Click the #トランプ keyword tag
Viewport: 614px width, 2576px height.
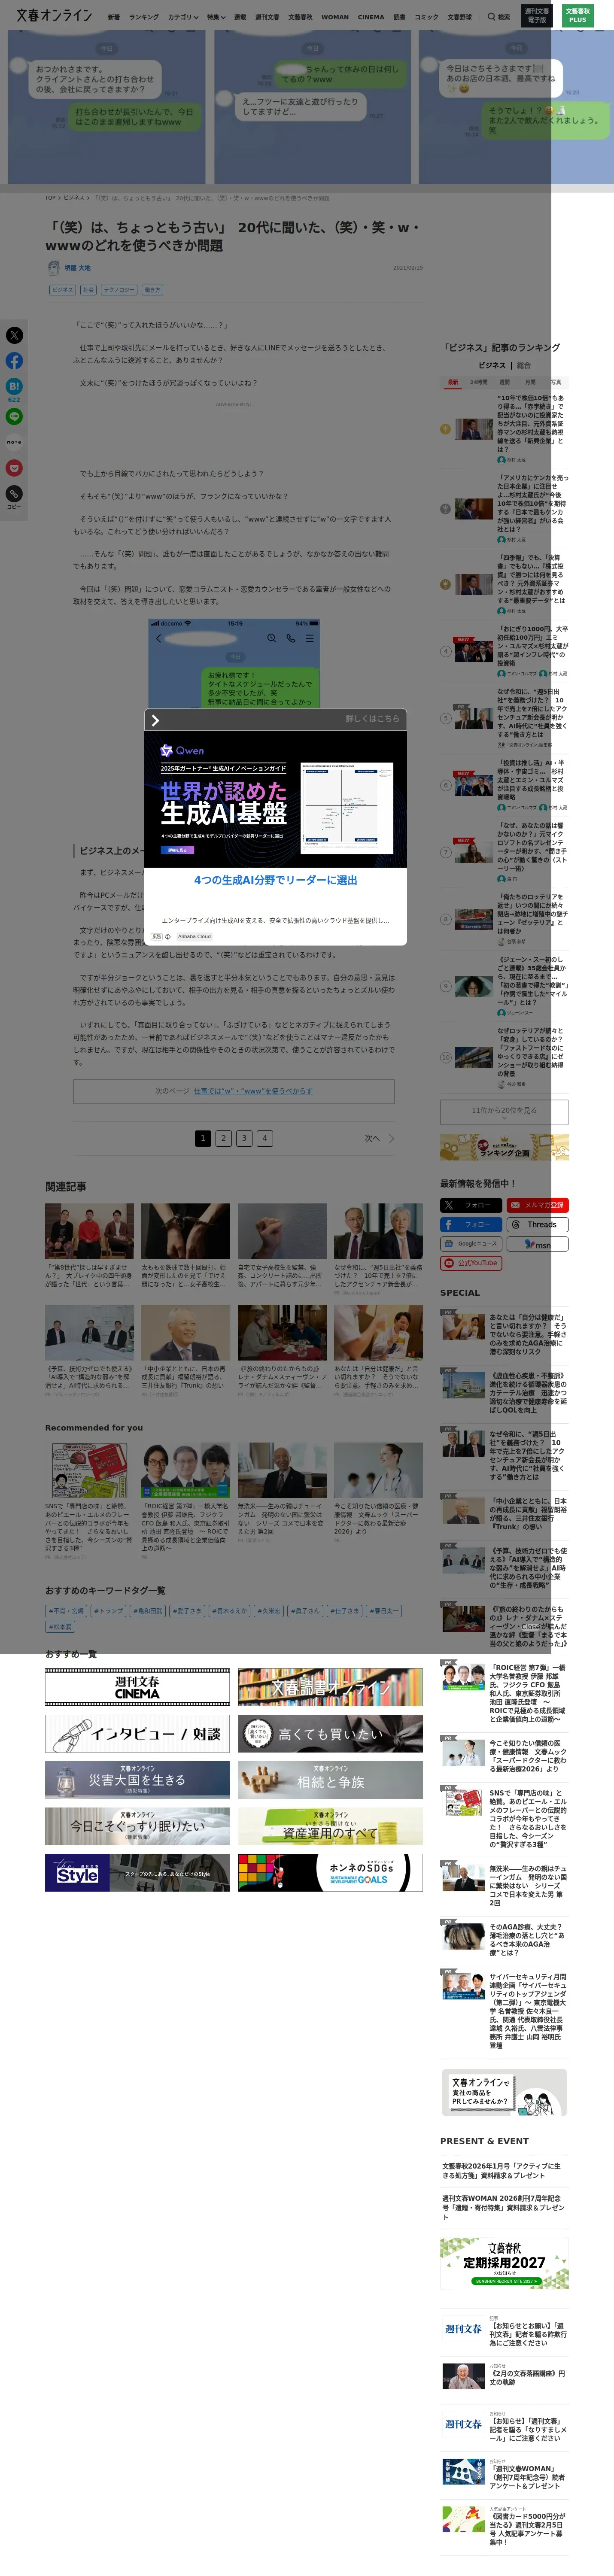click(x=108, y=1611)
